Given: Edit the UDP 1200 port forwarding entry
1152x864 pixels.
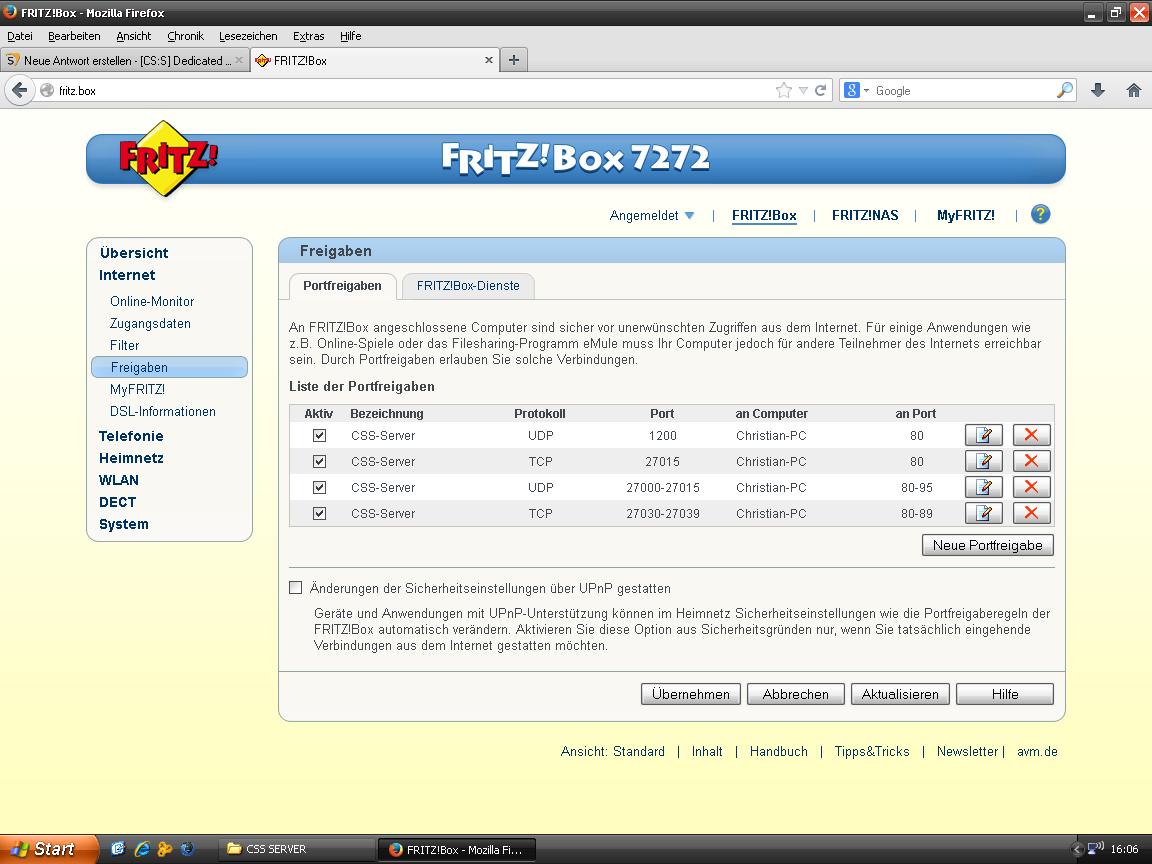Looking at the screenshot, I should [x=983, y=435].
